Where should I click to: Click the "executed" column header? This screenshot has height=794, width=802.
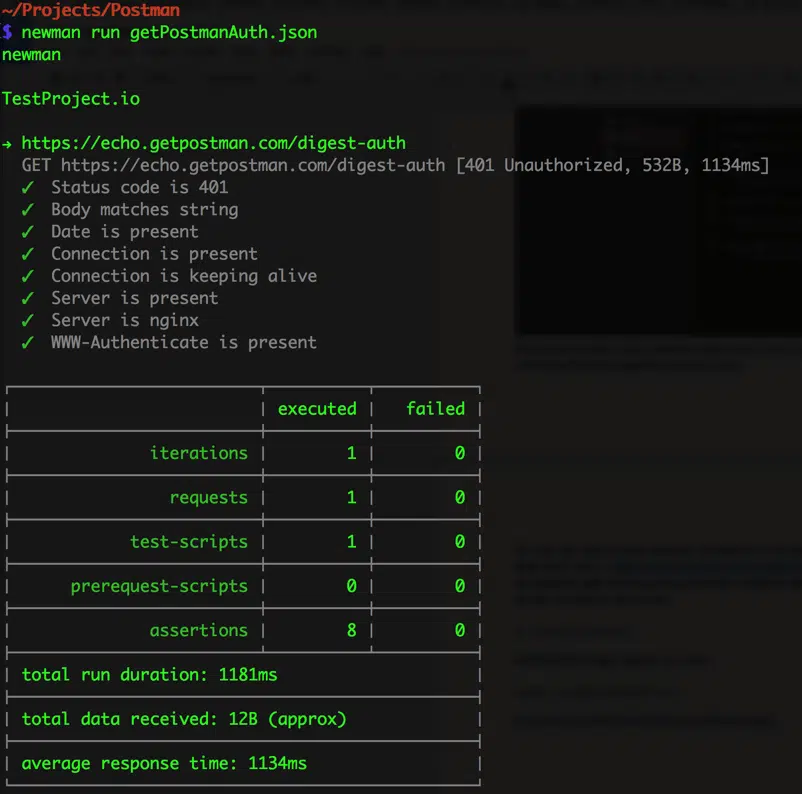coord(316,408)
